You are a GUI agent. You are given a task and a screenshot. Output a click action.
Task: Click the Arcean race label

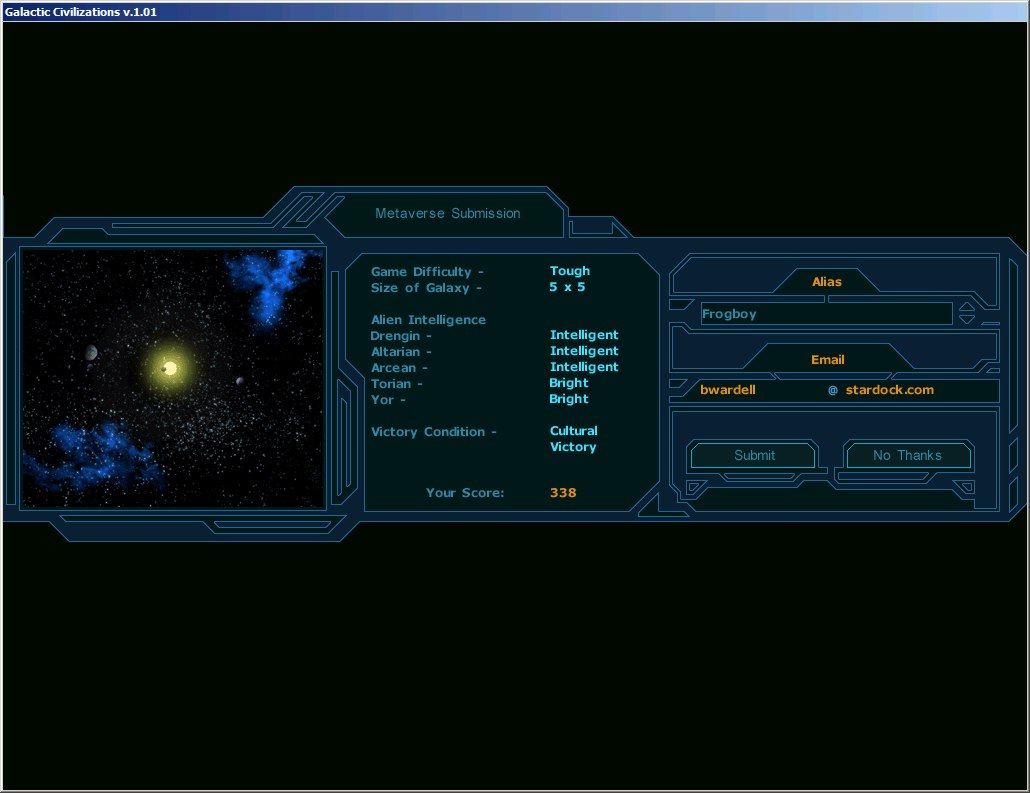pyautogui.click(x=399, y=368)
